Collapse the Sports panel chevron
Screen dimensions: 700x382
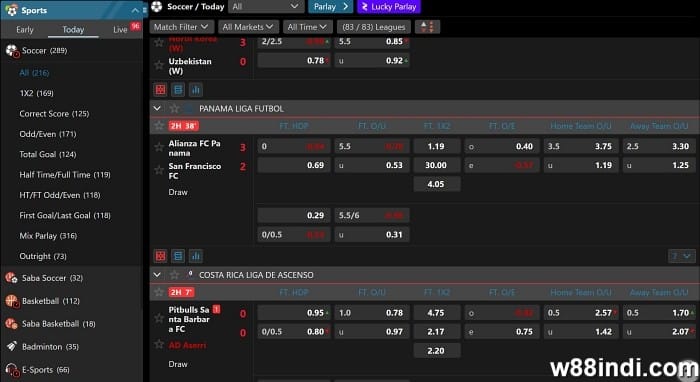(135, 10)
